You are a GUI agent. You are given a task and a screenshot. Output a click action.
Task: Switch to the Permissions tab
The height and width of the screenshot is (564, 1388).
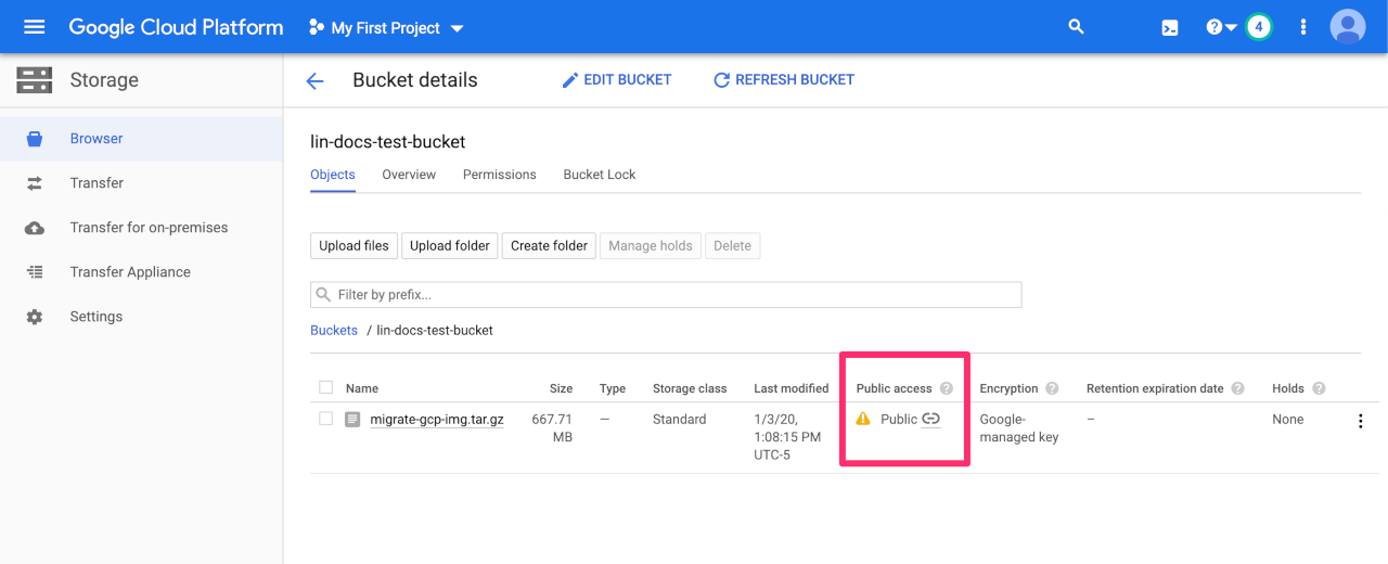pos(499,174)
